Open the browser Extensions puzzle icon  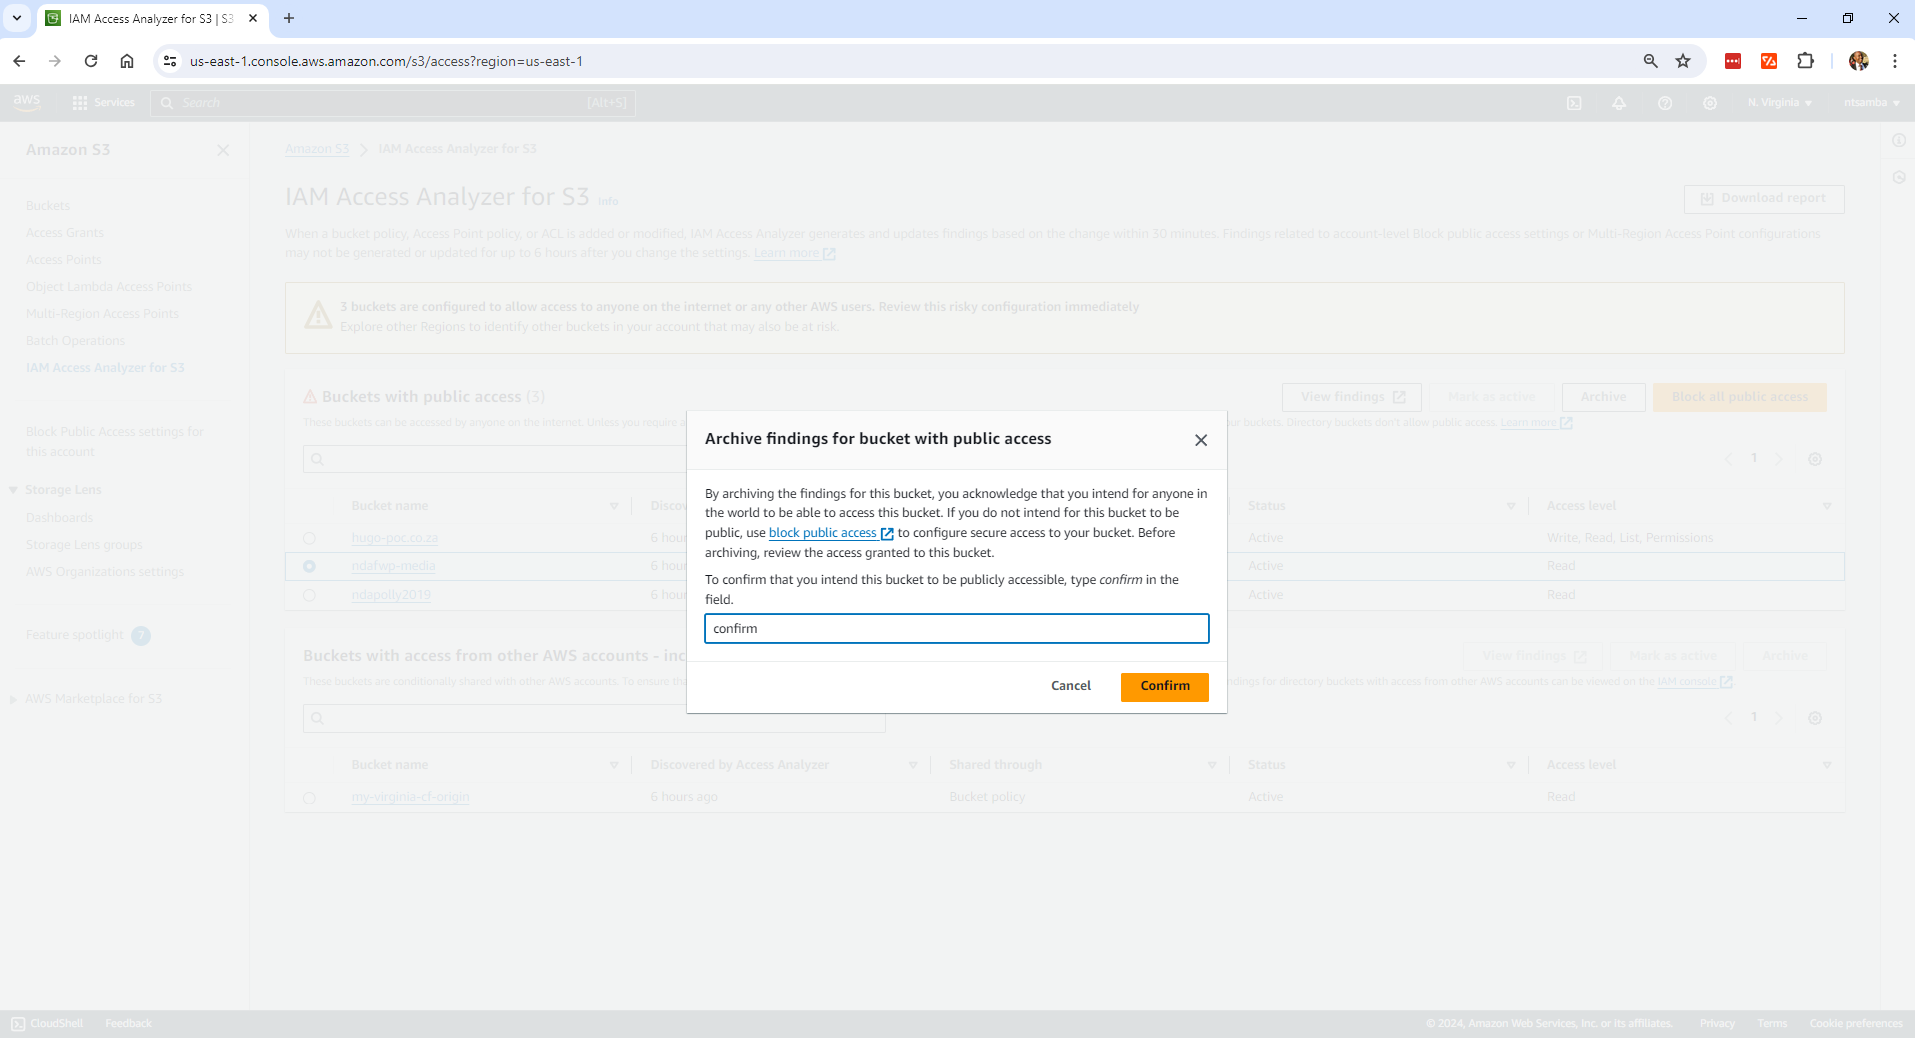(1805, 61)
